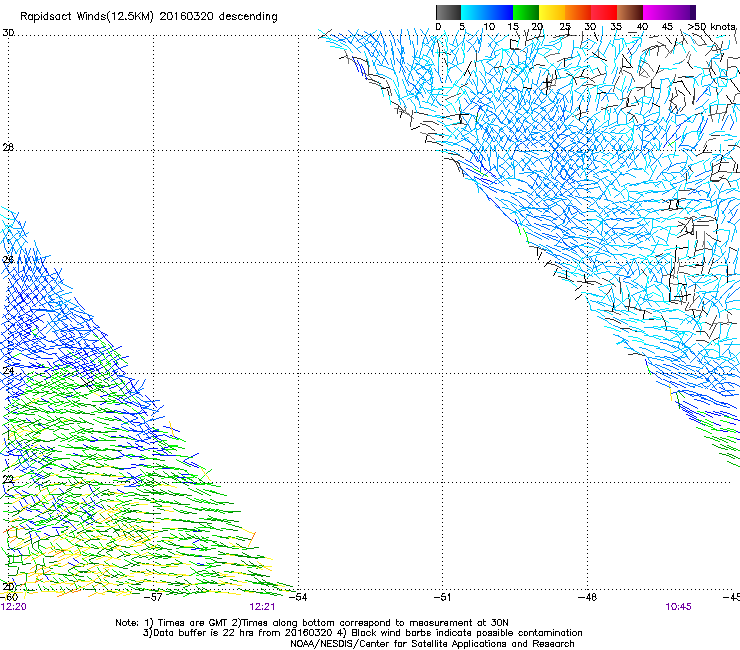This screenshot has height=650, width=740.
Task: Click the NOAA/NESDIS credit line
Action: coord(432,643)
